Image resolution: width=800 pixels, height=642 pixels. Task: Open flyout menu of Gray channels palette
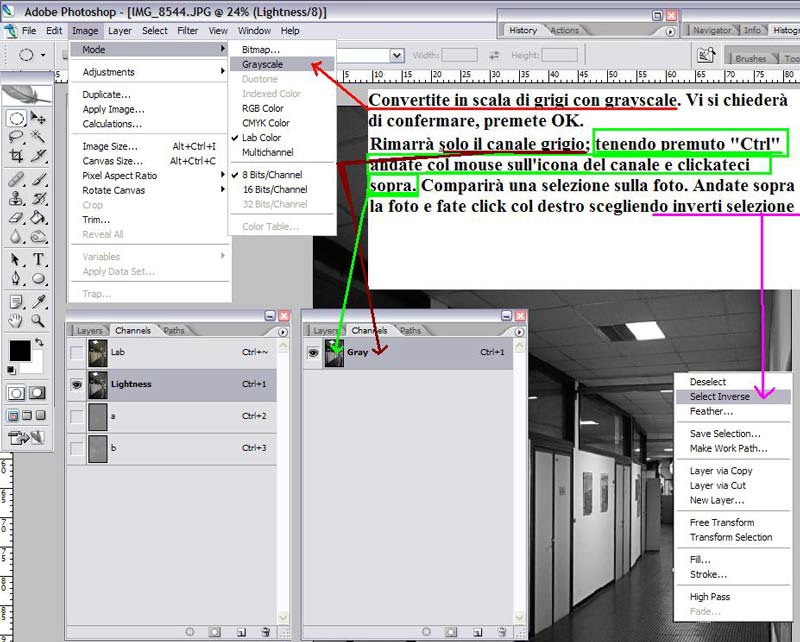coord(519,332)
